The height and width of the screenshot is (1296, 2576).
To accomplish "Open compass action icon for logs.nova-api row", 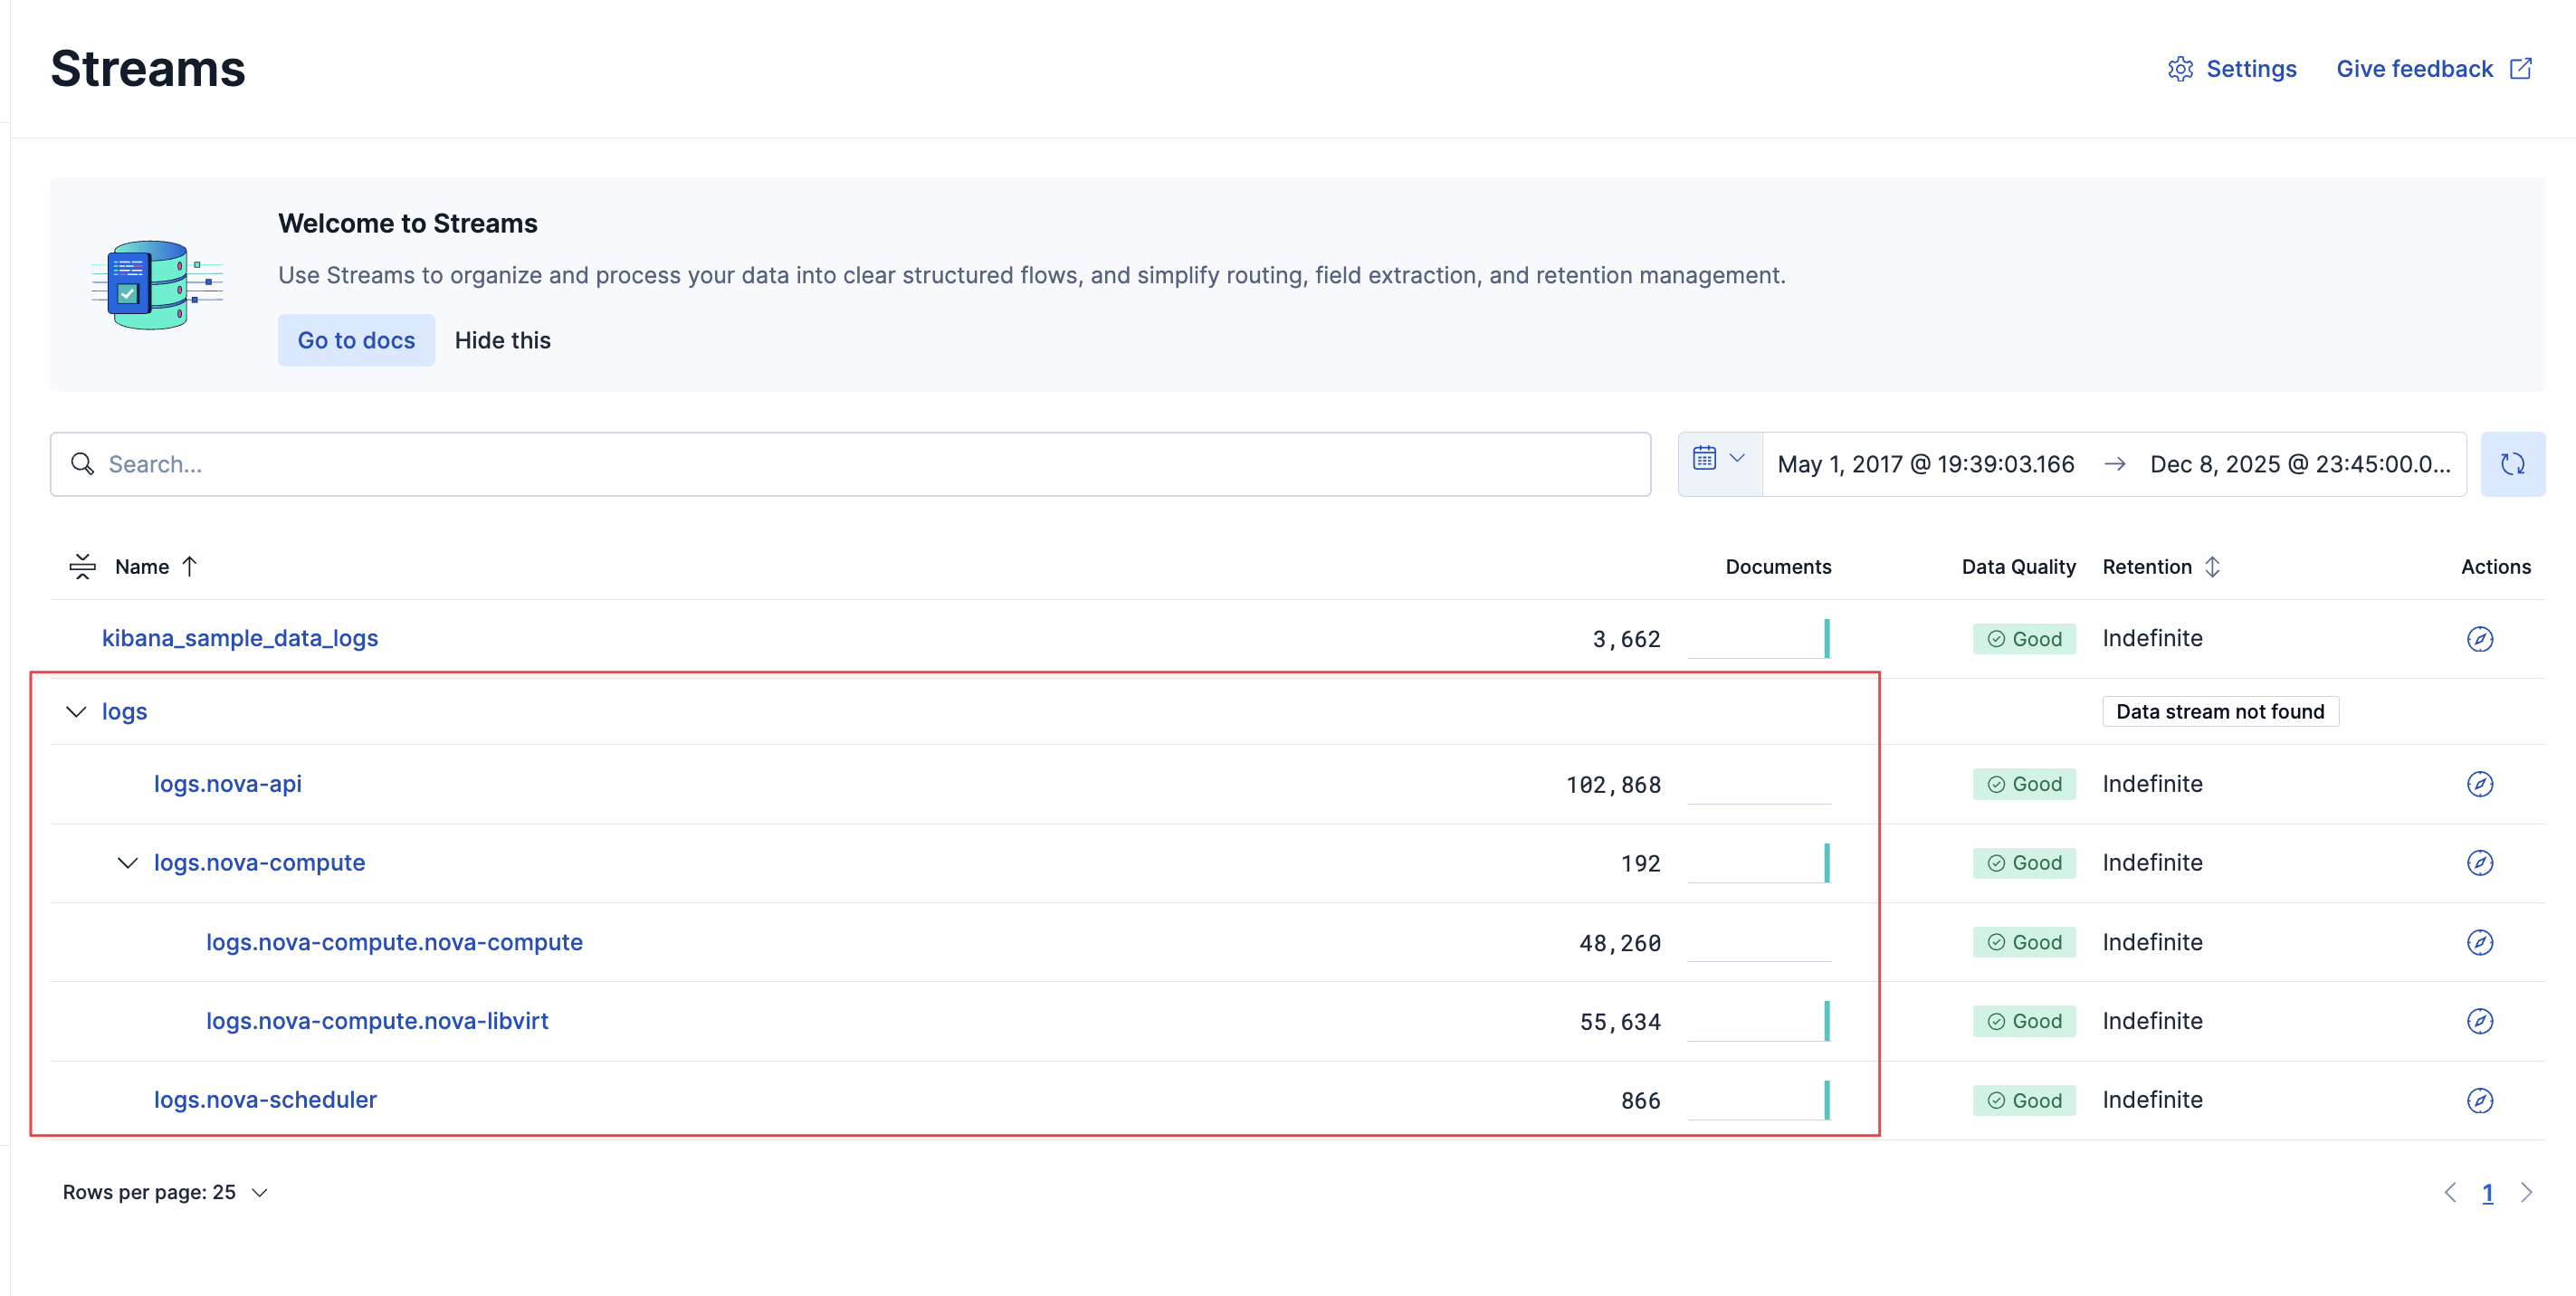I will coord(2479,784).
